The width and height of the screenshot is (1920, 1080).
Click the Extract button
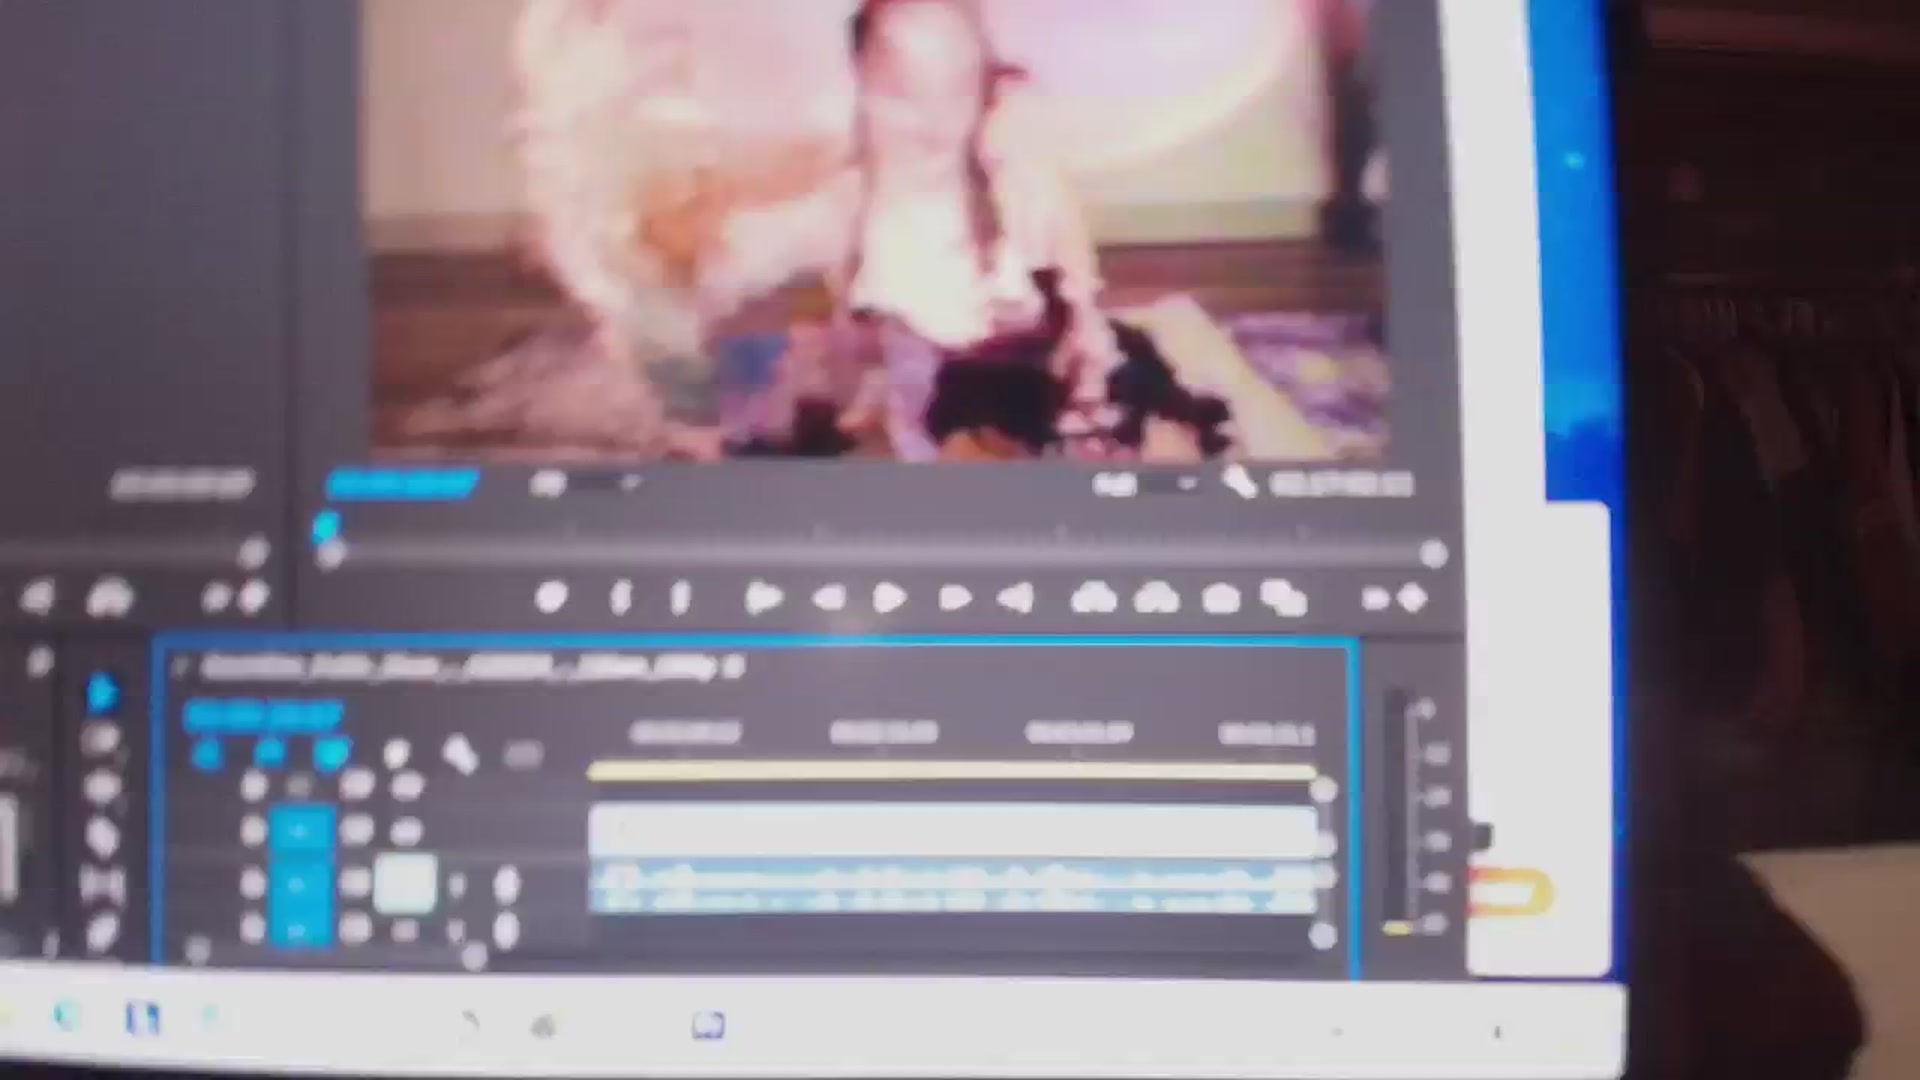coord(1156,598)
